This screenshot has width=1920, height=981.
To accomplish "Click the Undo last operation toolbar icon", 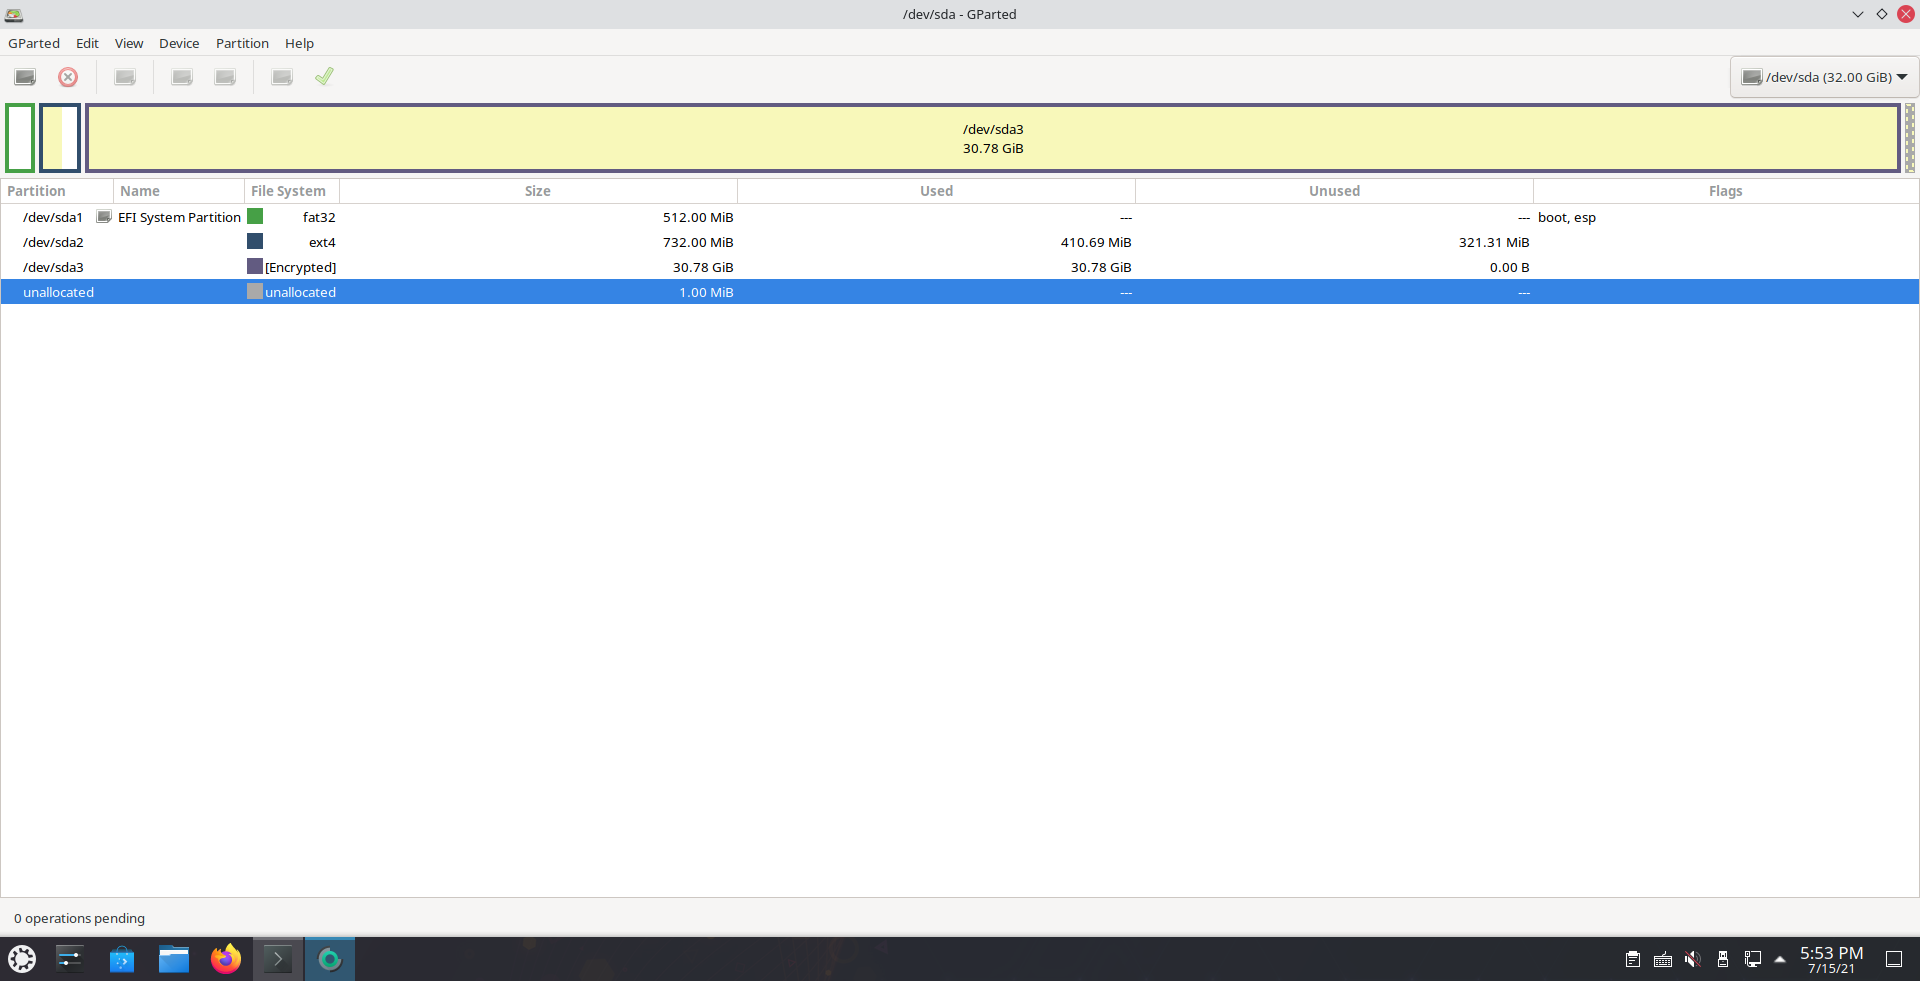I will click(x=282, y=77).
